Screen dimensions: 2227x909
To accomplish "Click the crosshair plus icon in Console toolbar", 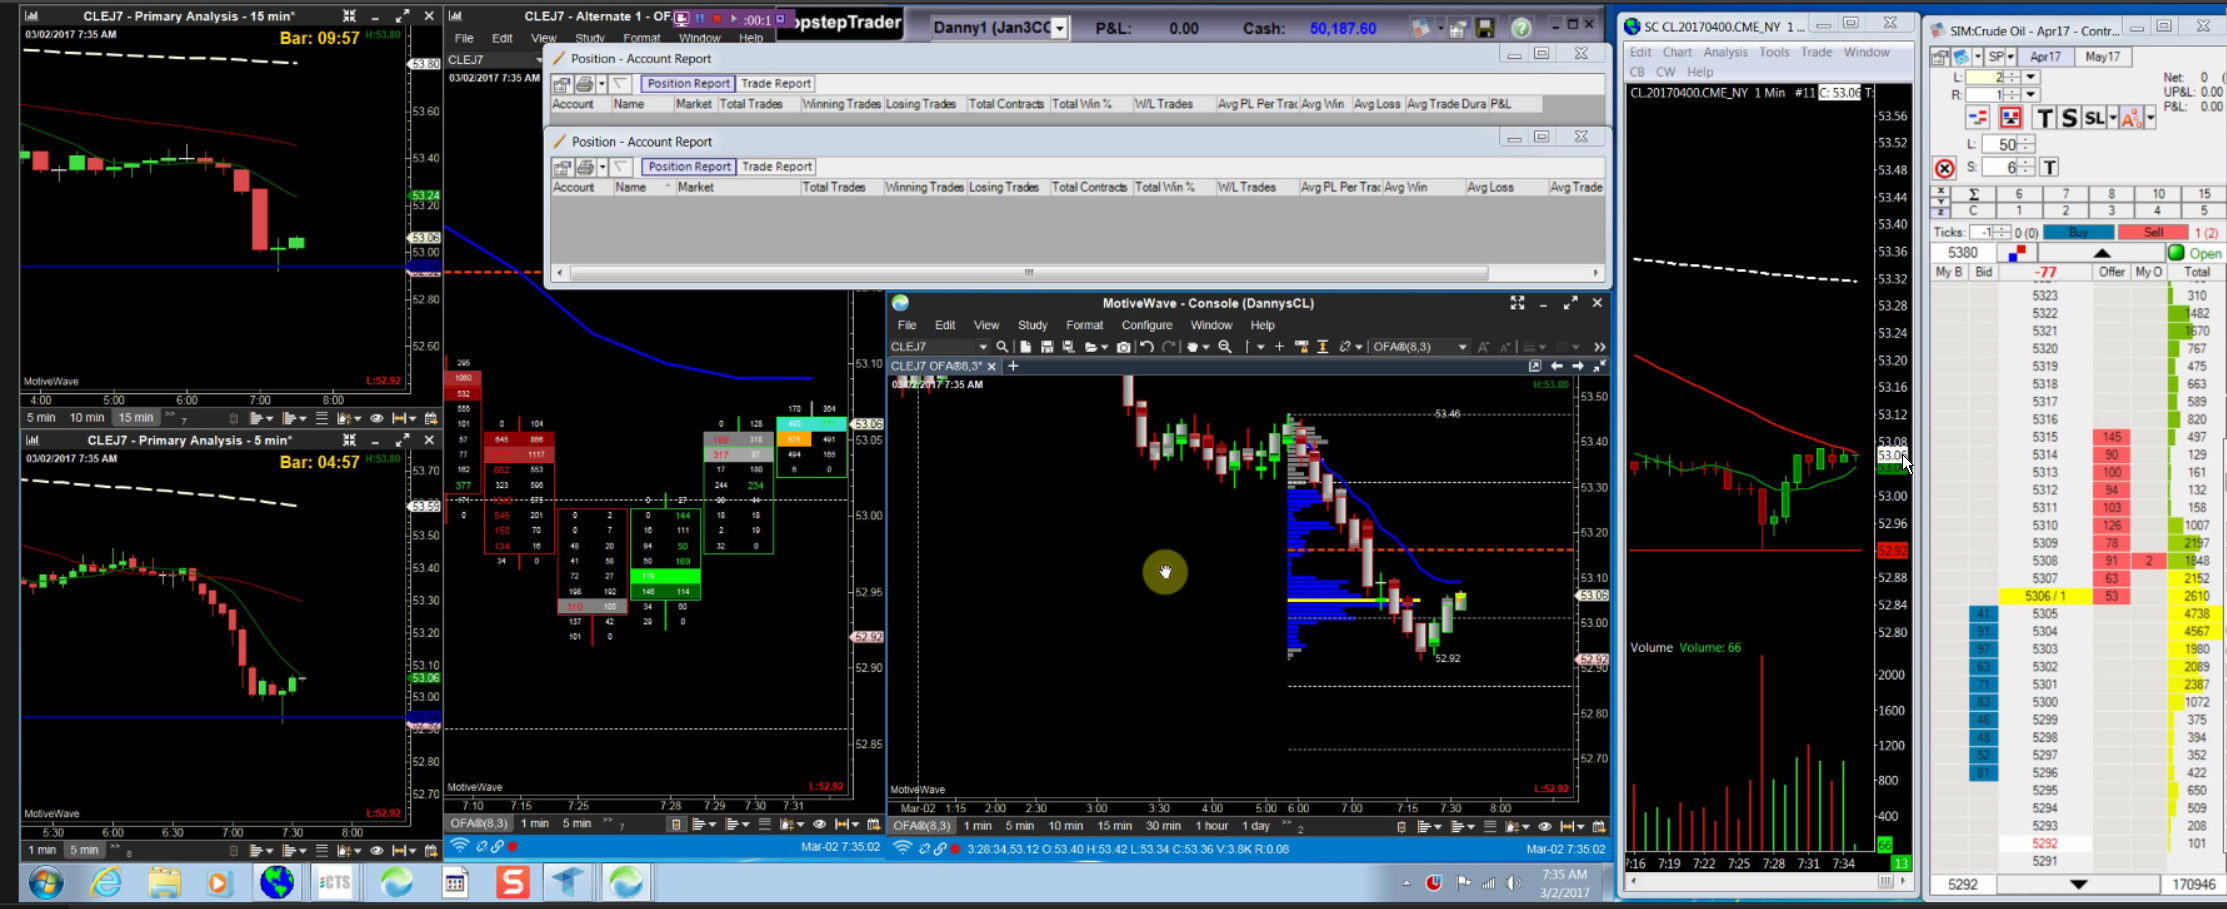I will pos(1279,347).
